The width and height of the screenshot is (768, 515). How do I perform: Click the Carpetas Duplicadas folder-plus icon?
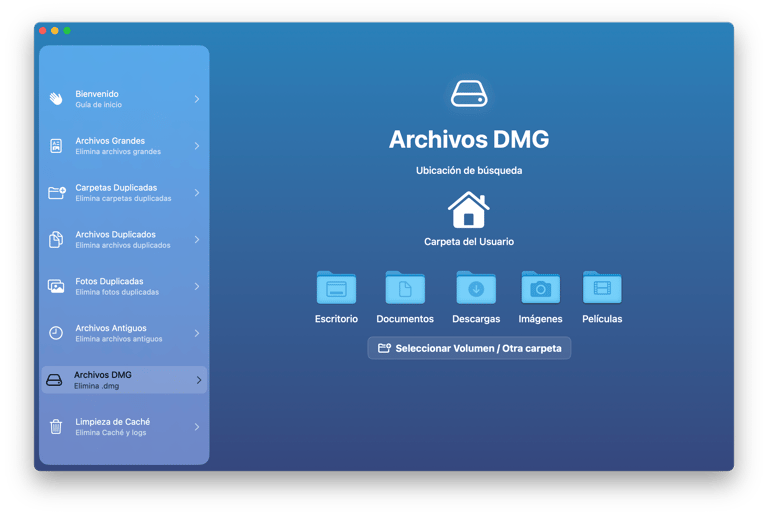click(x=56, y=193)
